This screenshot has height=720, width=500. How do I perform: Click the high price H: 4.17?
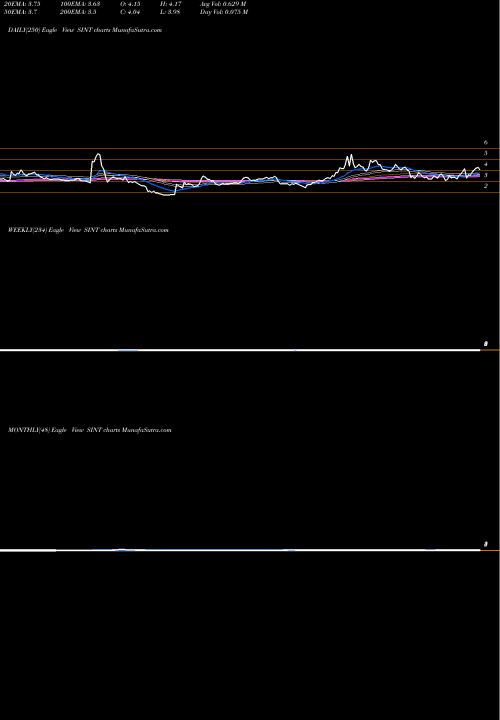pos(169,4)
